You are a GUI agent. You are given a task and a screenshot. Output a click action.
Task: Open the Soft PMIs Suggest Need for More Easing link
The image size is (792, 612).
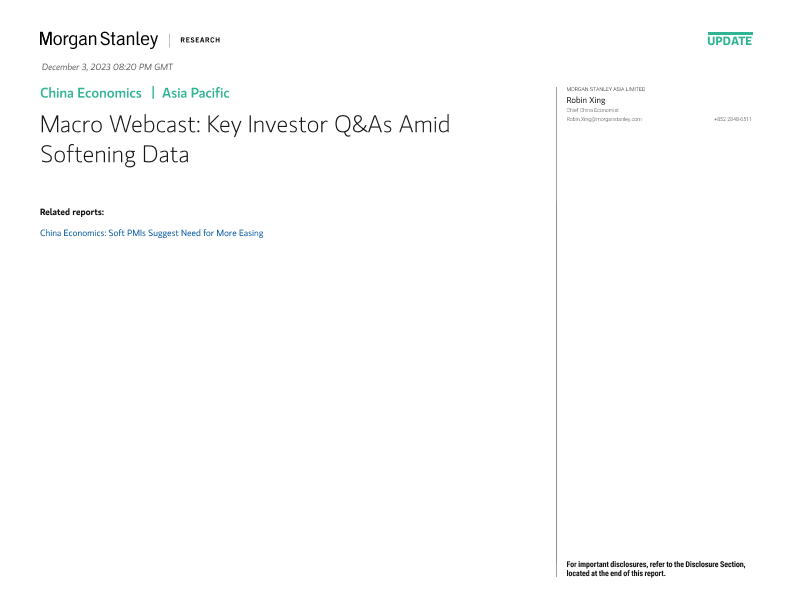(151, 233)
